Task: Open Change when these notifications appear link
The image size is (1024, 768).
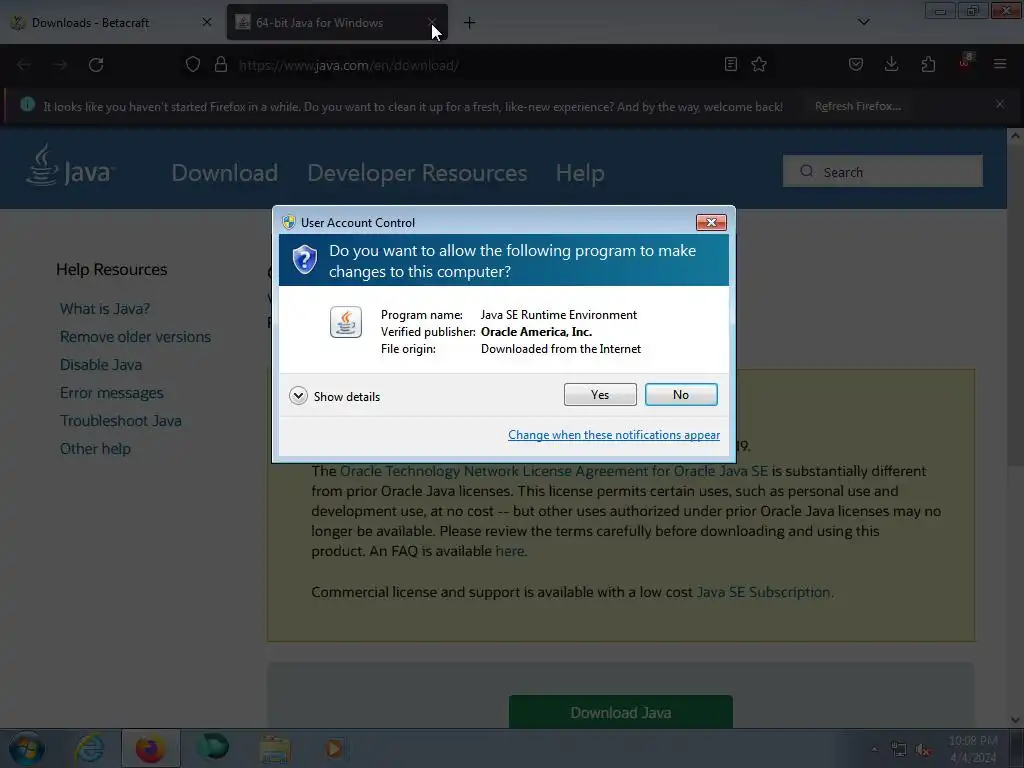Action: pyautogui.click(x=614, y=435)
